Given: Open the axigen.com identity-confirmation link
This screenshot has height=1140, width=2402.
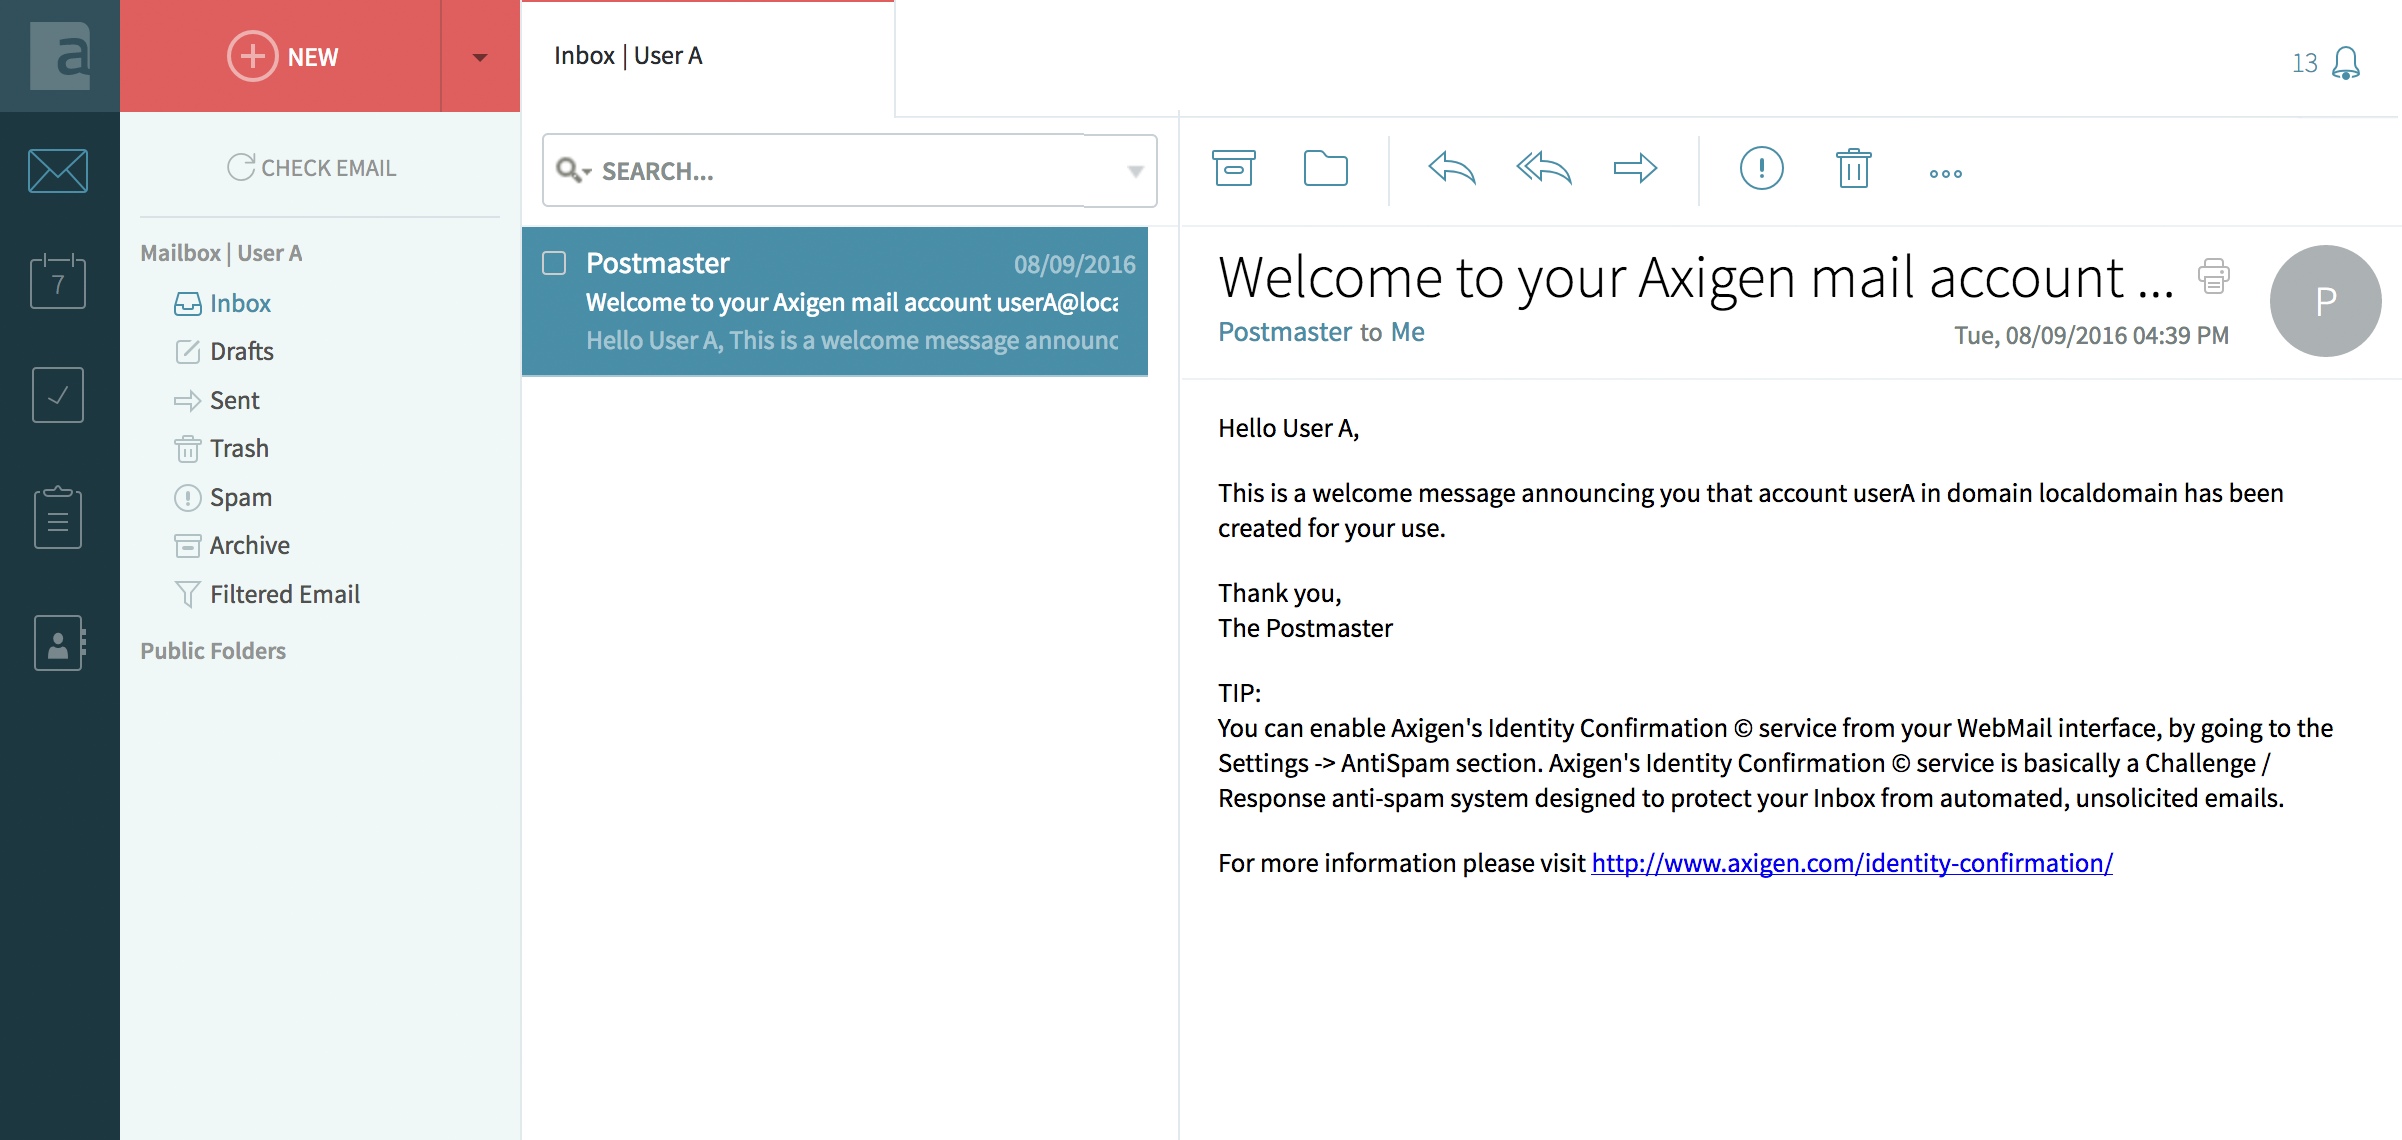Looking at the screenshot, I should pos(1851,863).
